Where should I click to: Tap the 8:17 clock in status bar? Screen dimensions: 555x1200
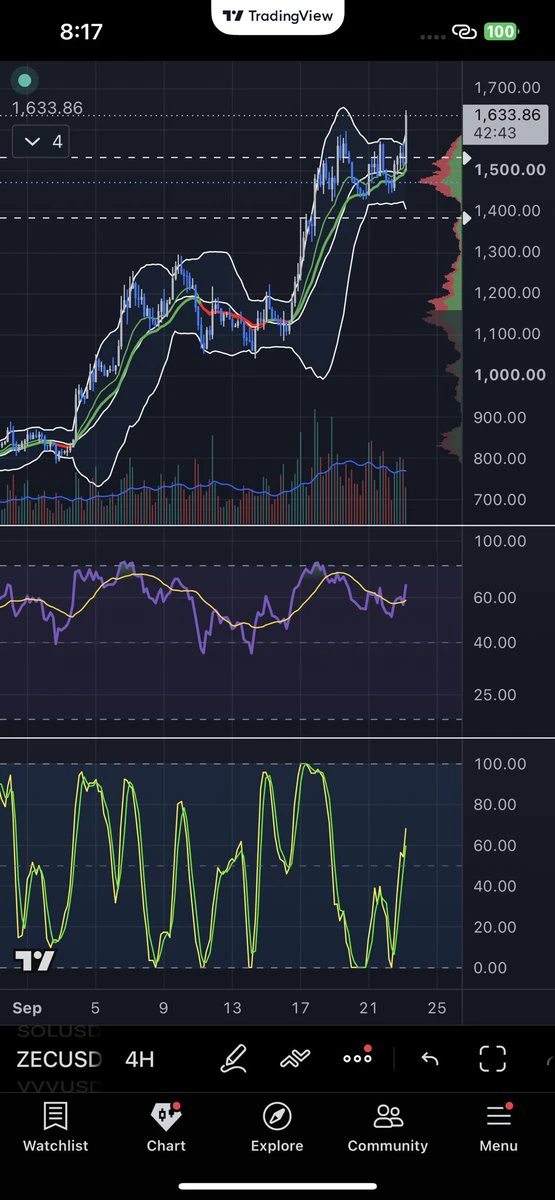(x=81, y=31)
